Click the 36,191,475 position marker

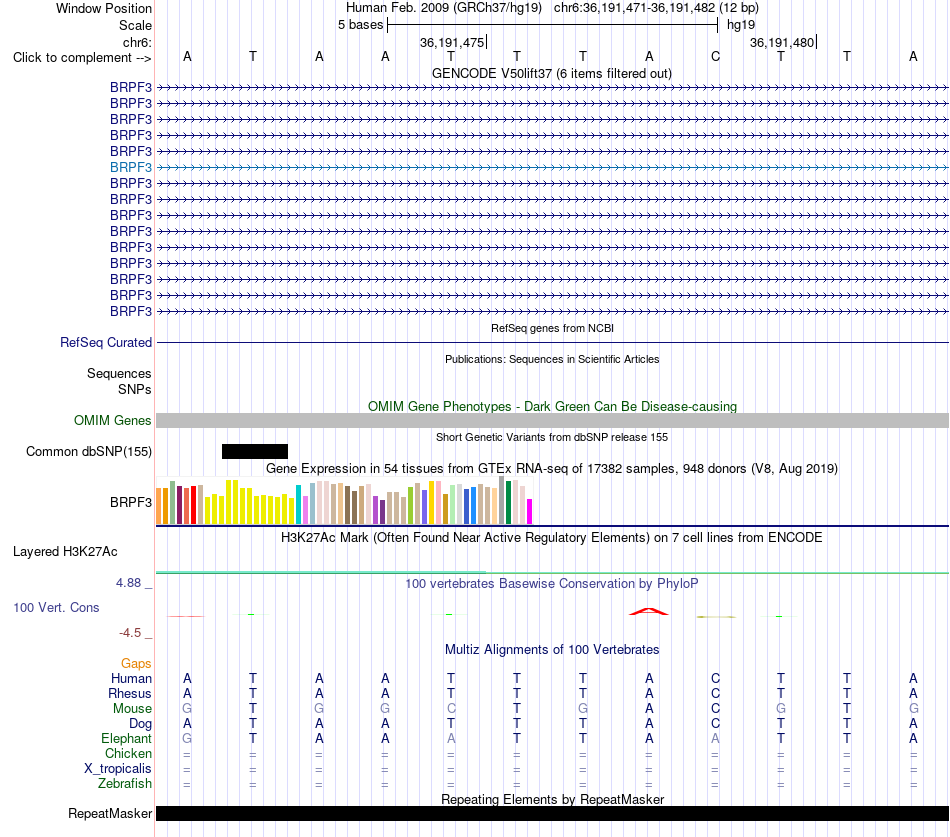click(452, 42)
